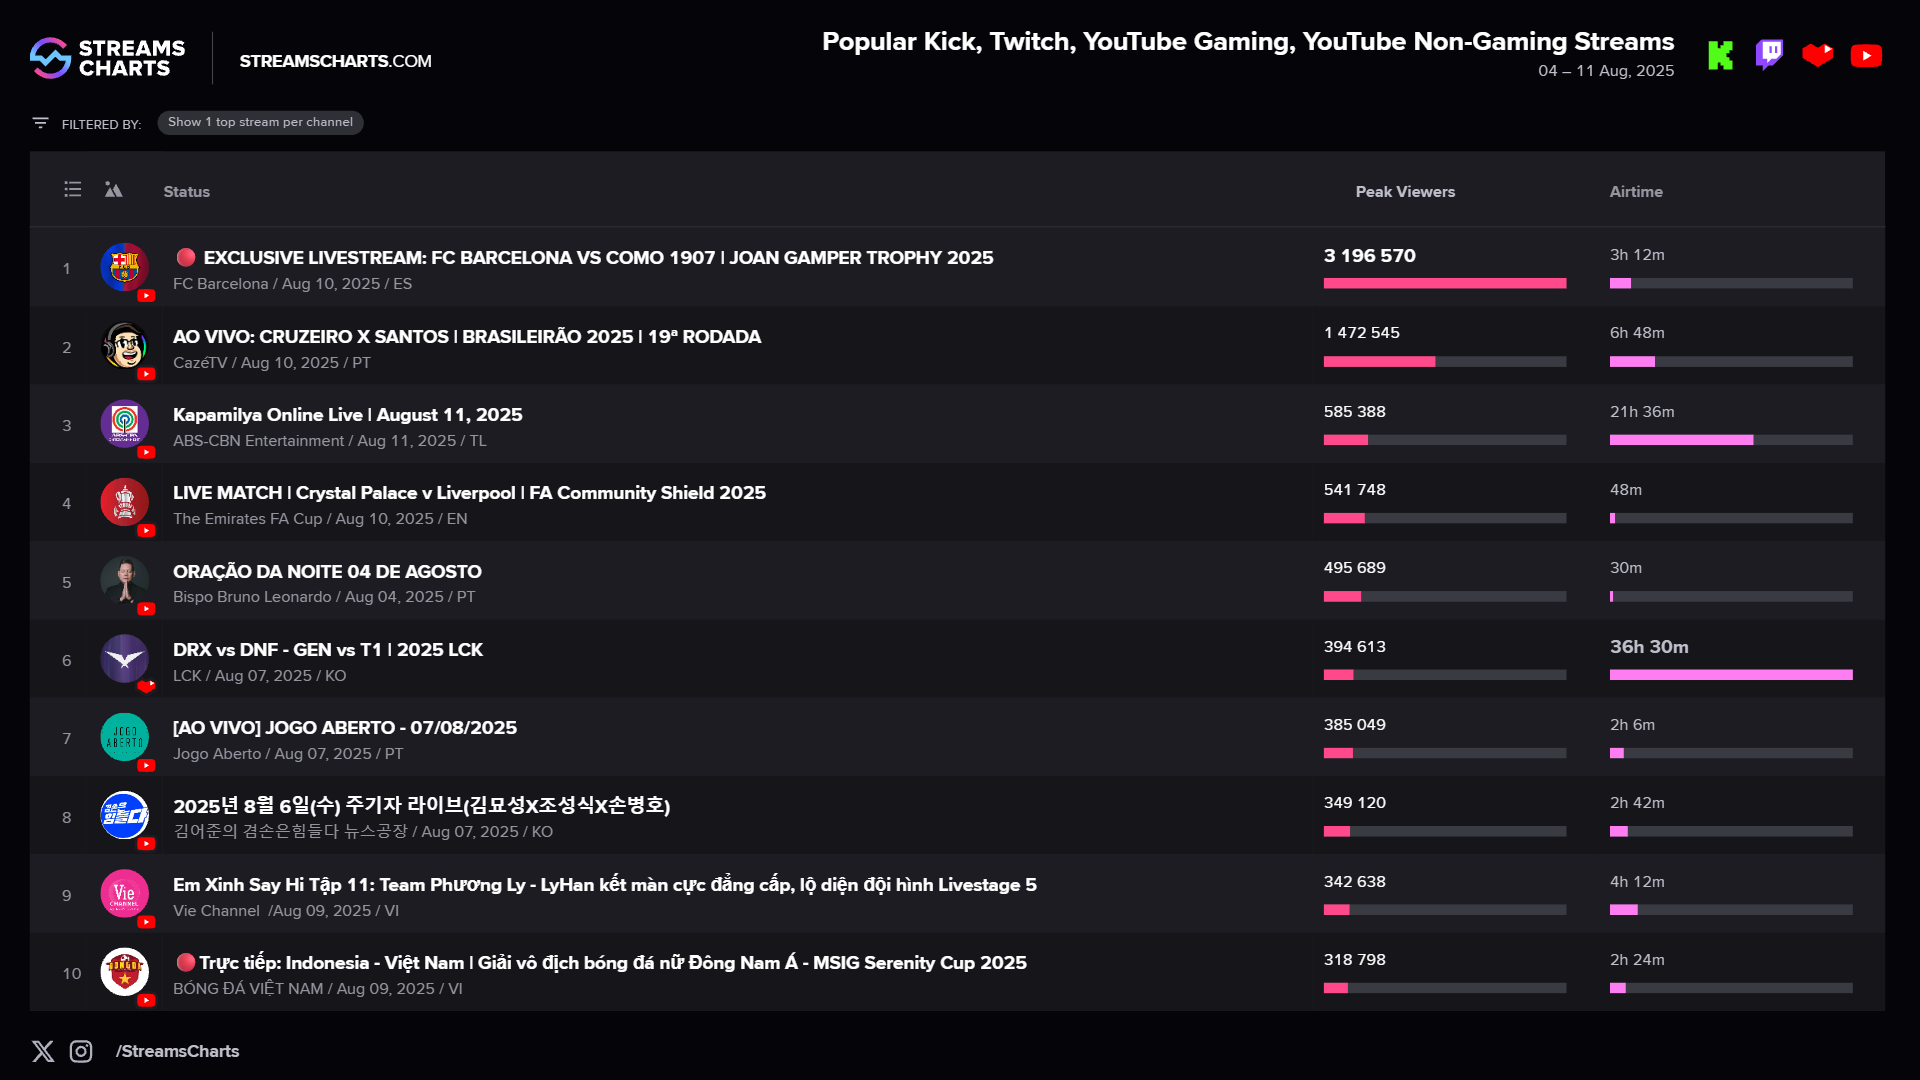
Task: Click the channel ranking icon in the table header
Action: pos(113,189)
